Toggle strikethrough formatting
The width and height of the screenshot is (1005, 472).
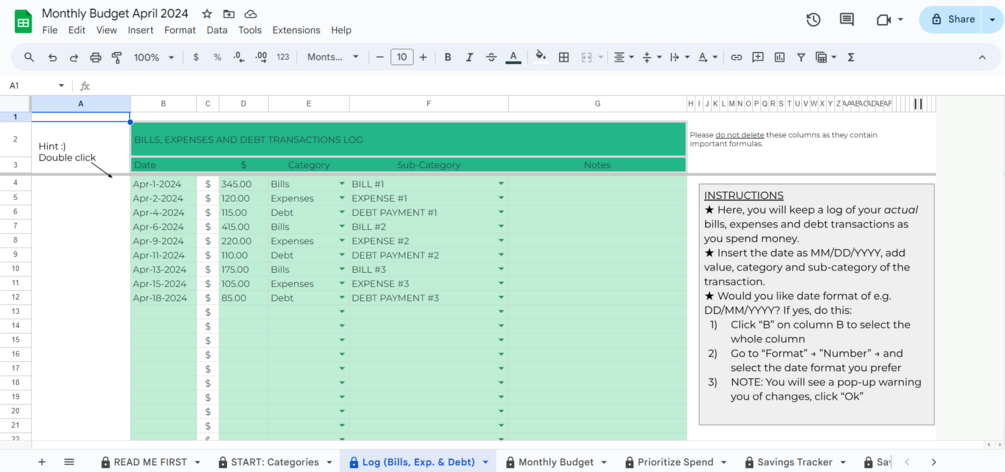pos(491,57)
